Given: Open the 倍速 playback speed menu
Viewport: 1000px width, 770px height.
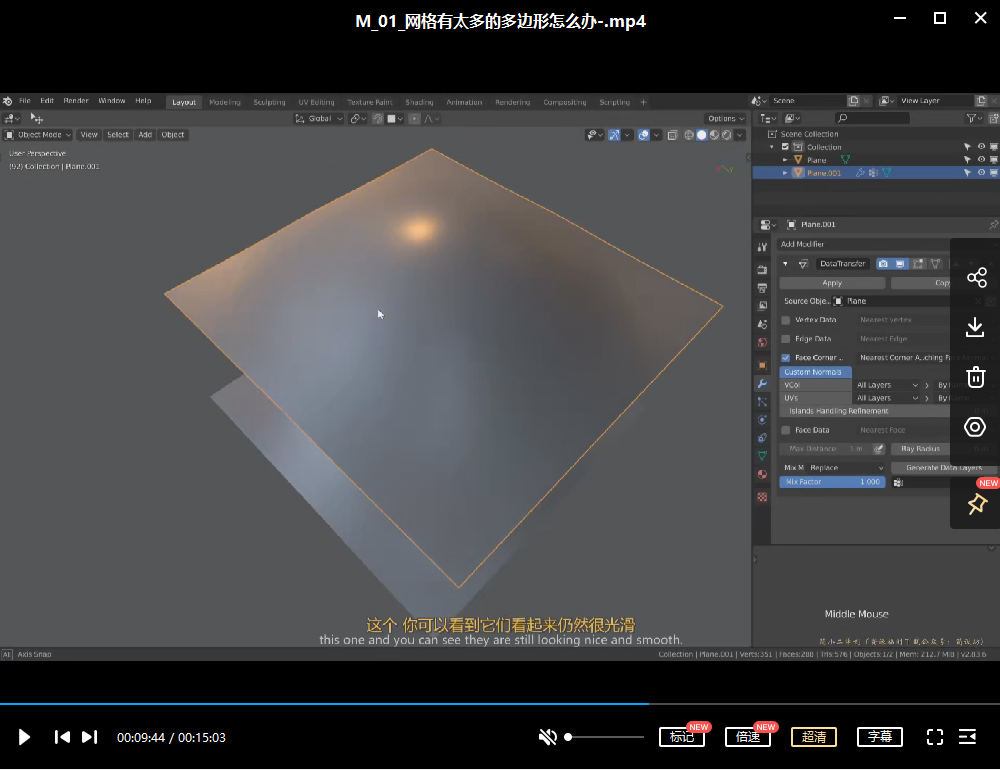Looking at the screenshot, I should (x=748, y=737).
